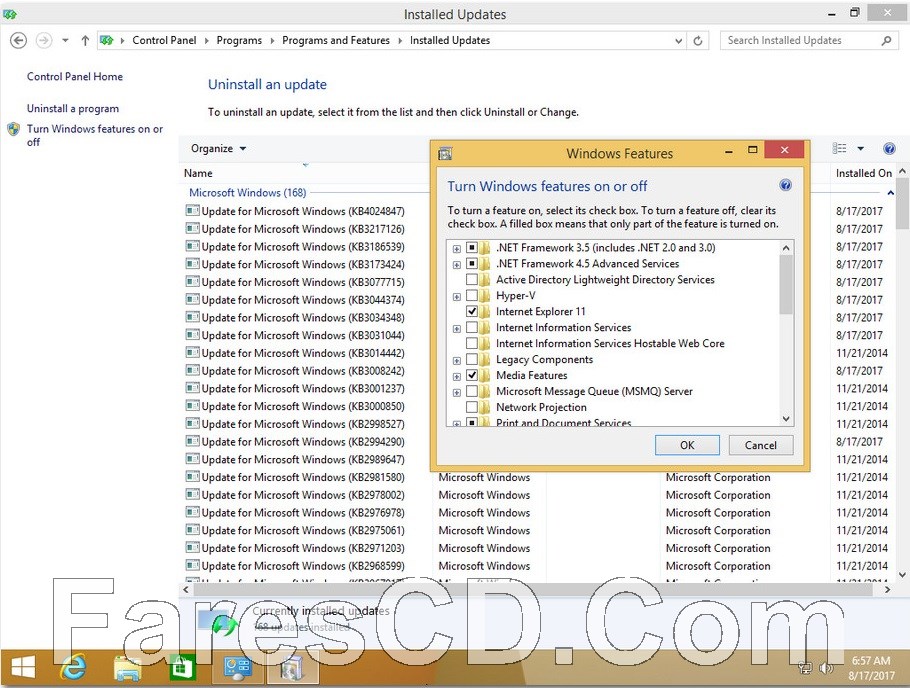The width and height of the screenshot is (910, 688).
Task: Confirm Windows Features with OK
Action: pyautogui.click(x=687, y=445)
